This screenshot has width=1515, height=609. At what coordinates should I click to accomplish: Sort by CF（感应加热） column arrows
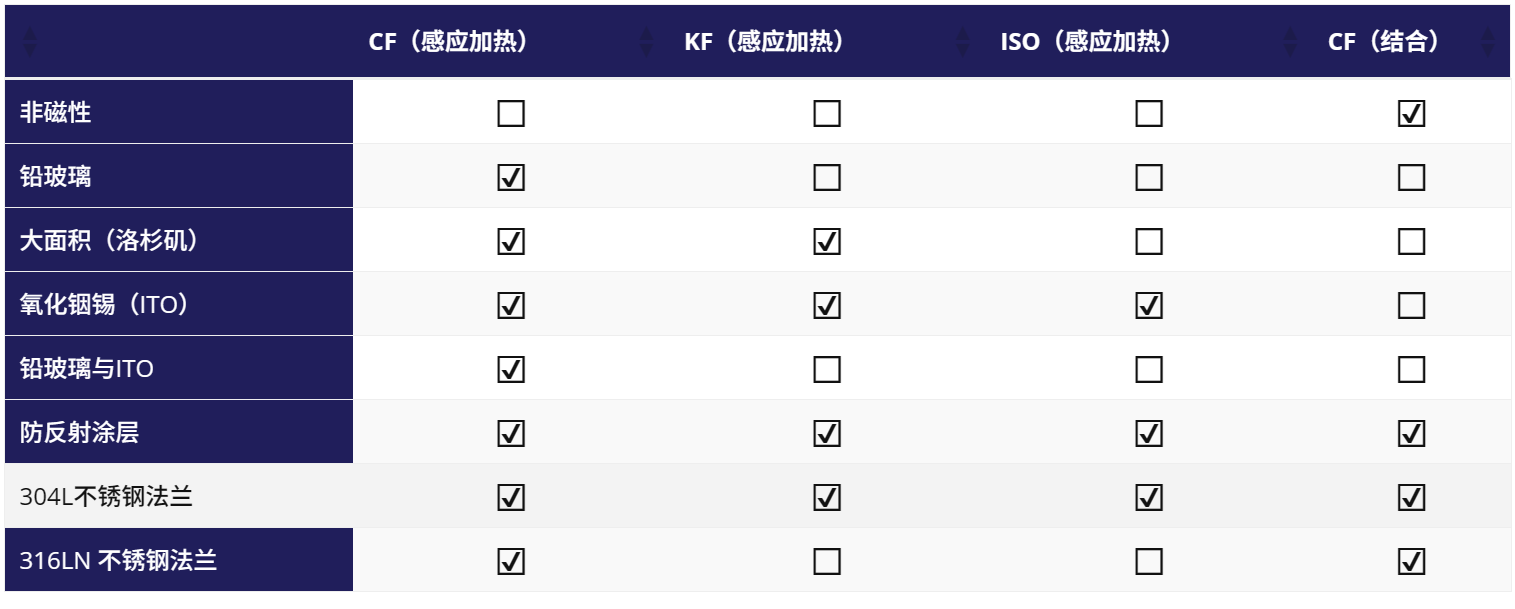(x=646, y=42)
